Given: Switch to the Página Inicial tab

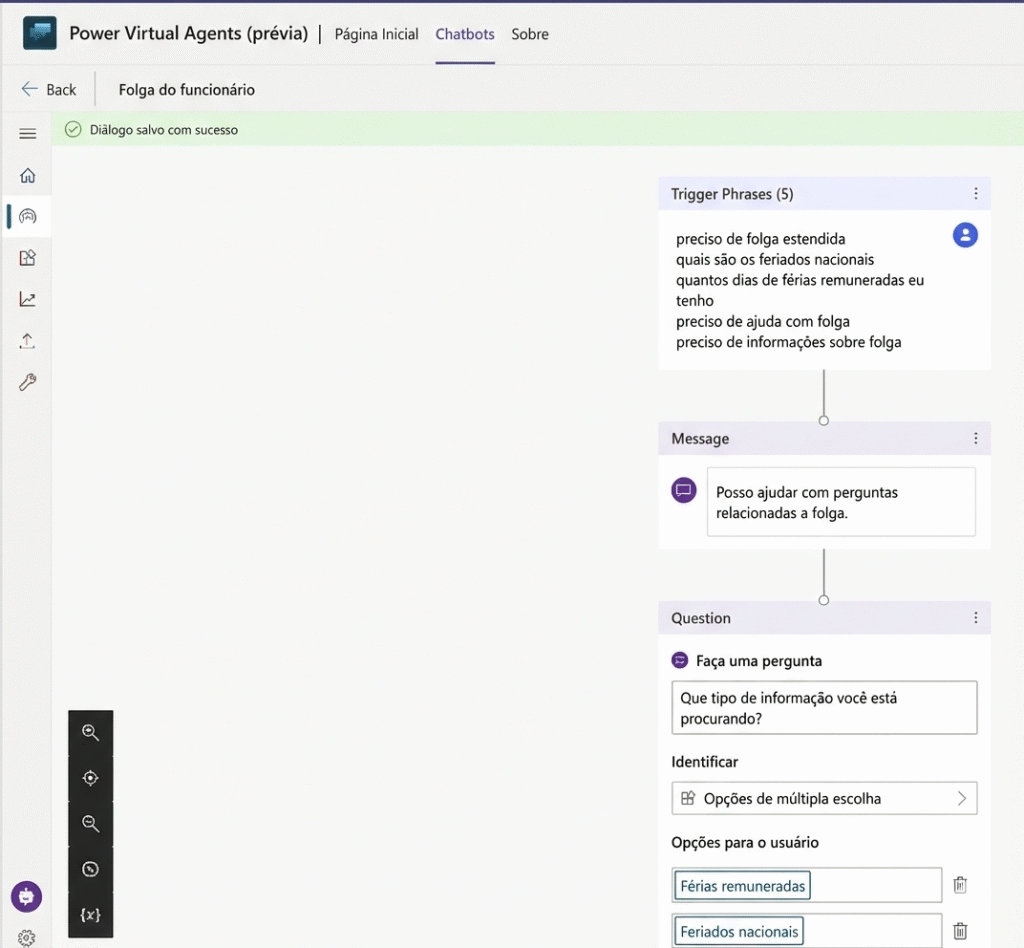Looking at the screenshot, I should click(x=376, y=34).
